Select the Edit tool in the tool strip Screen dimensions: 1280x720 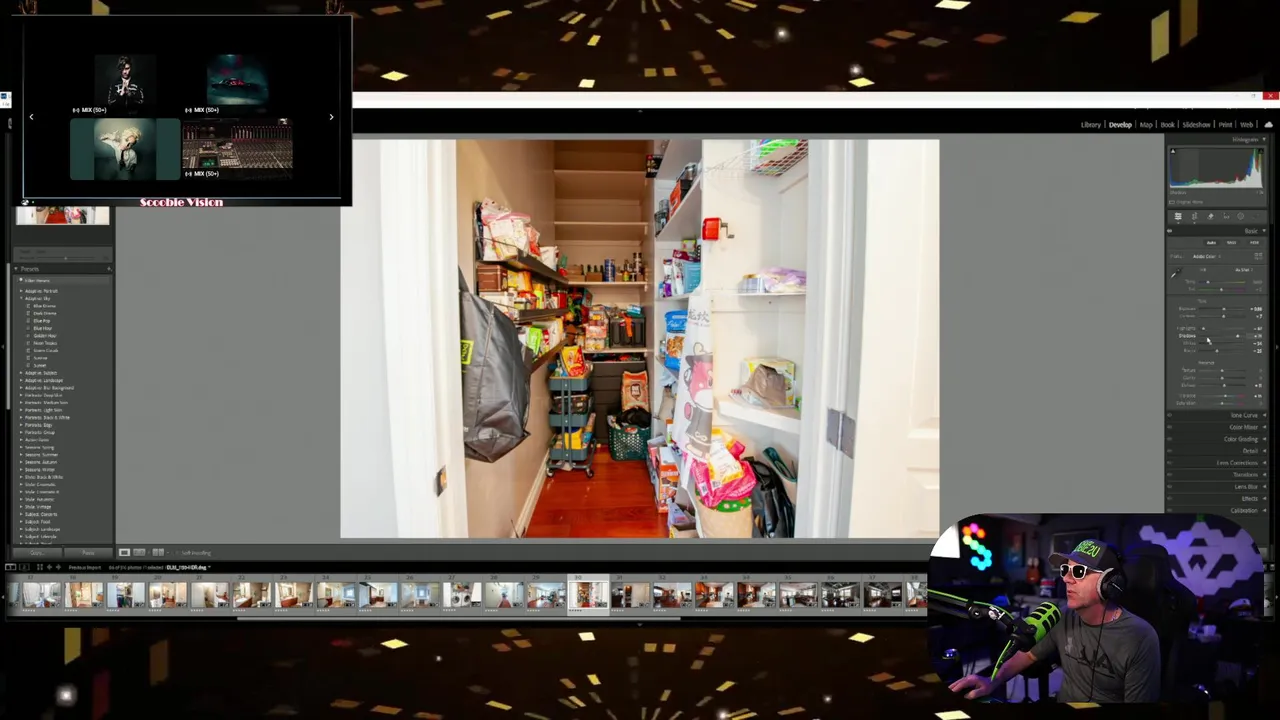pyautogui.click(x=1178, y=216)
